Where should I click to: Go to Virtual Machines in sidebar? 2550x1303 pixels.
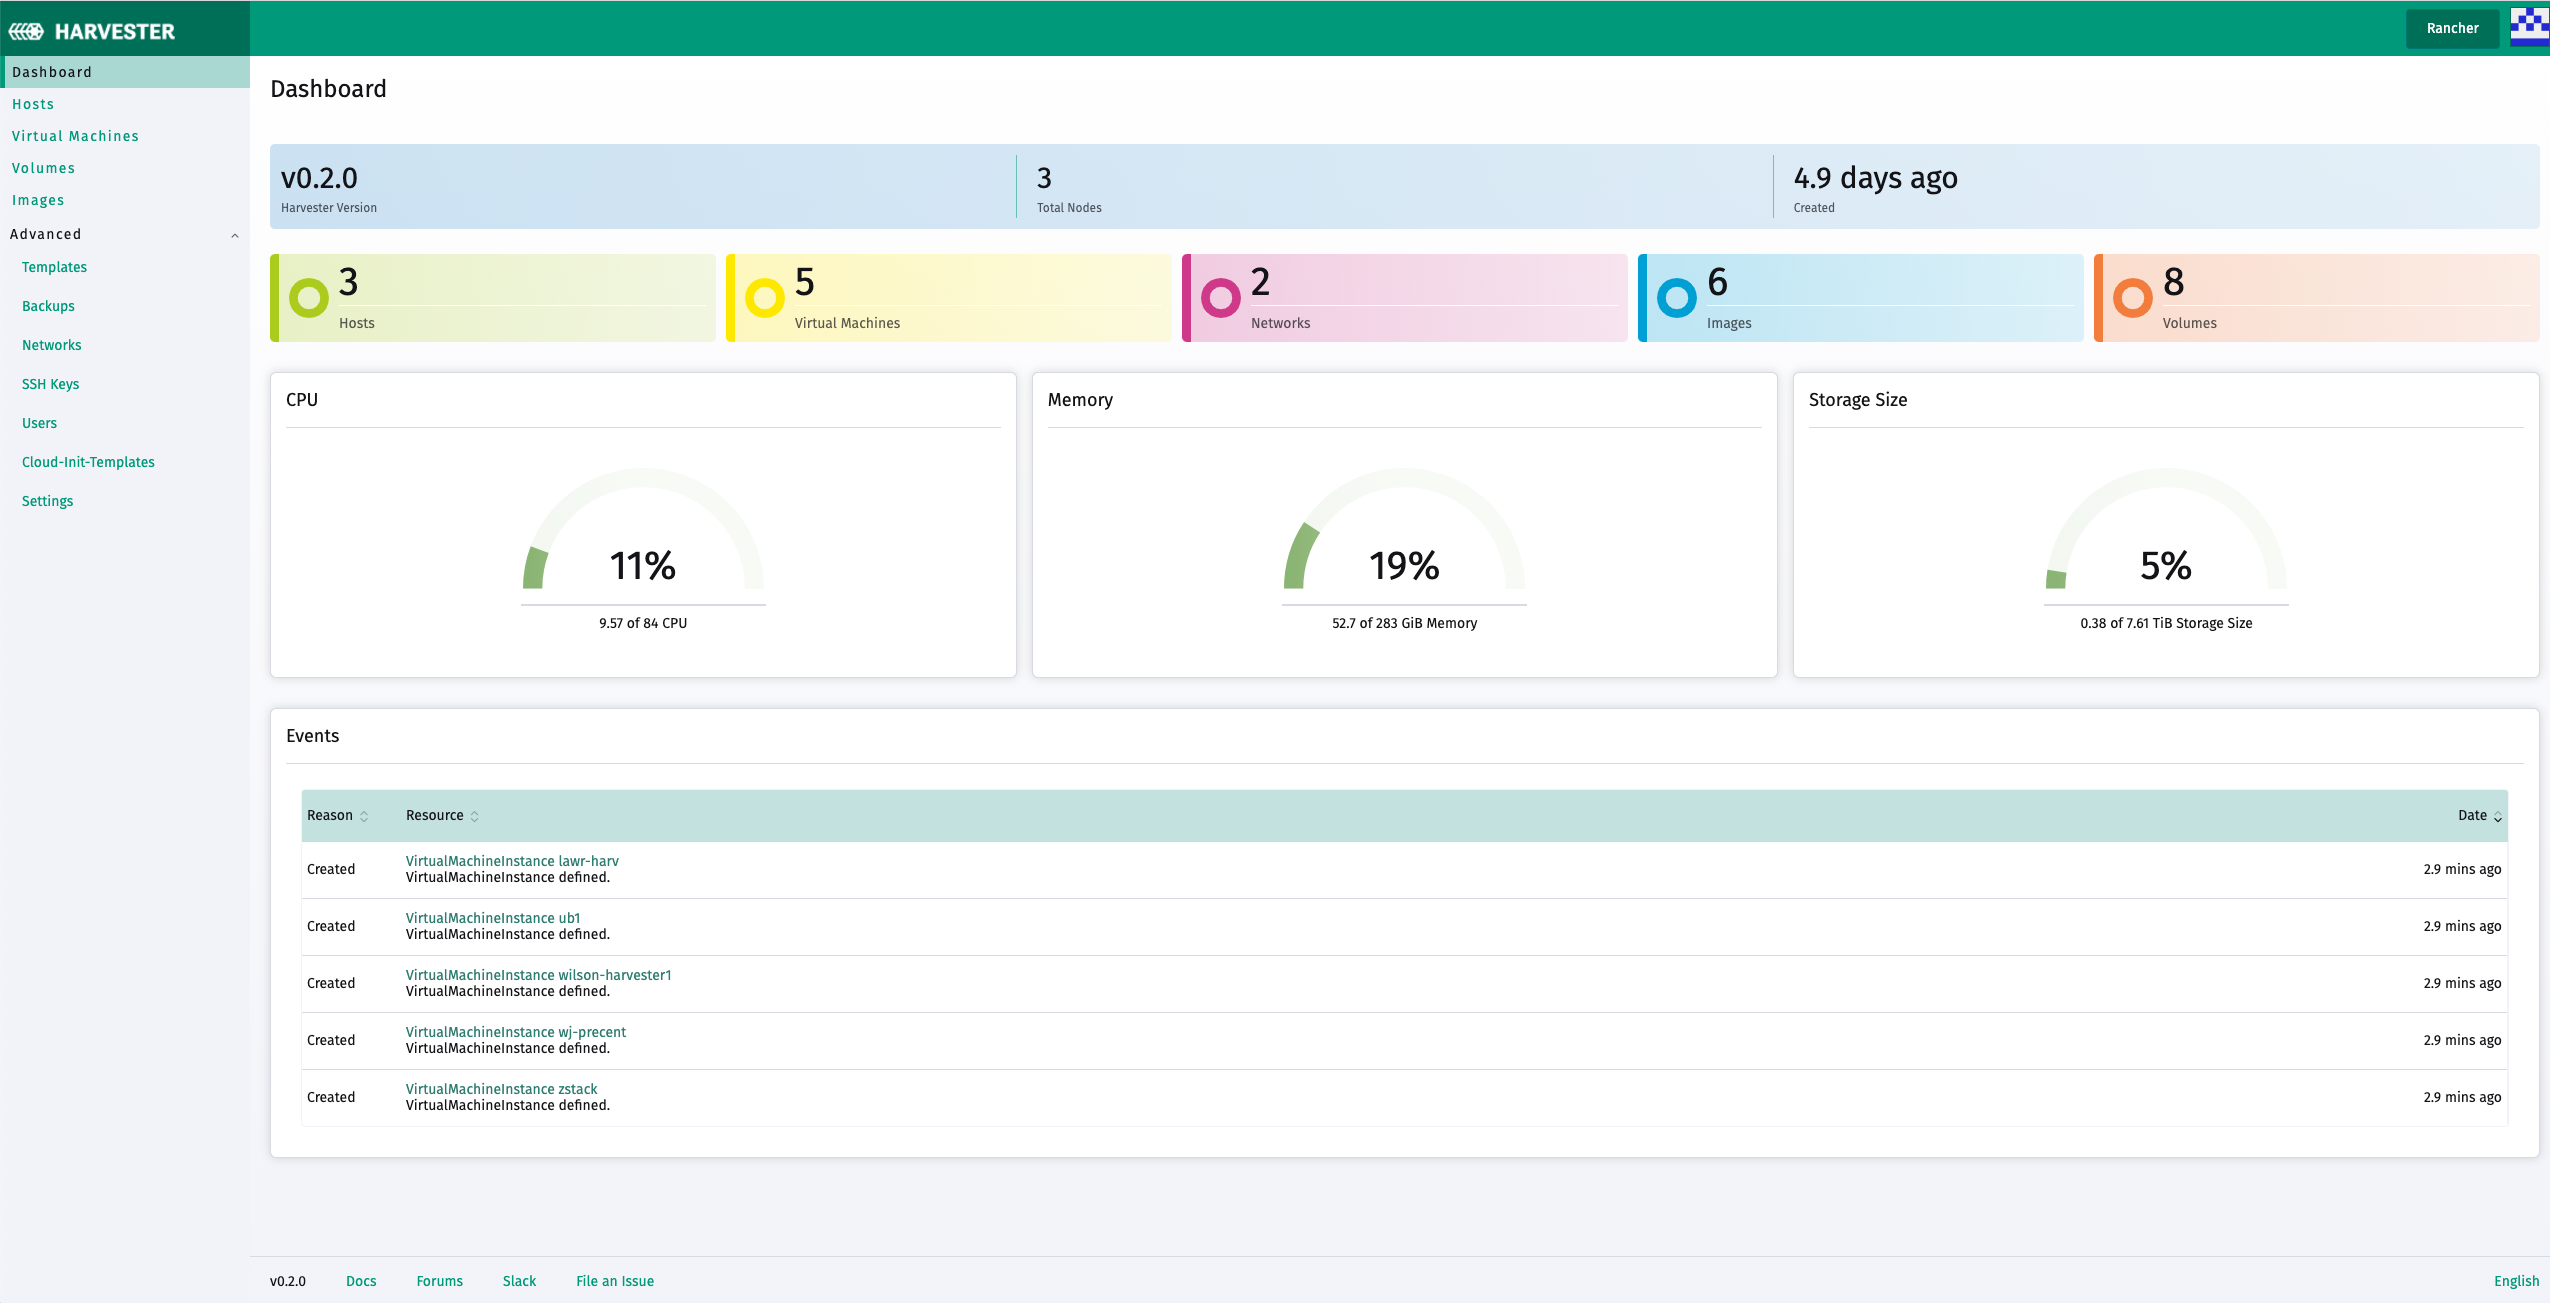pos(75,136)
